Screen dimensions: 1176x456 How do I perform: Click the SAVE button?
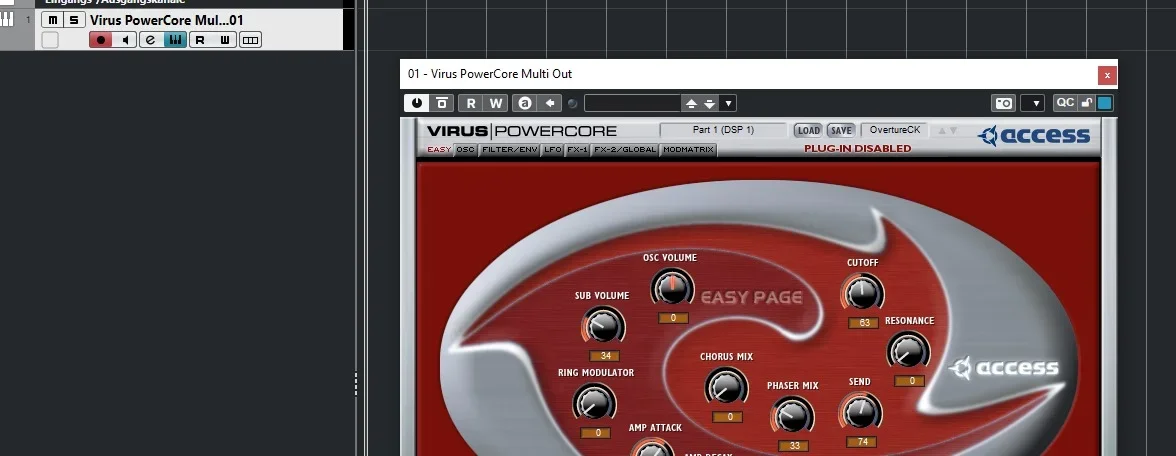point(841,130)
